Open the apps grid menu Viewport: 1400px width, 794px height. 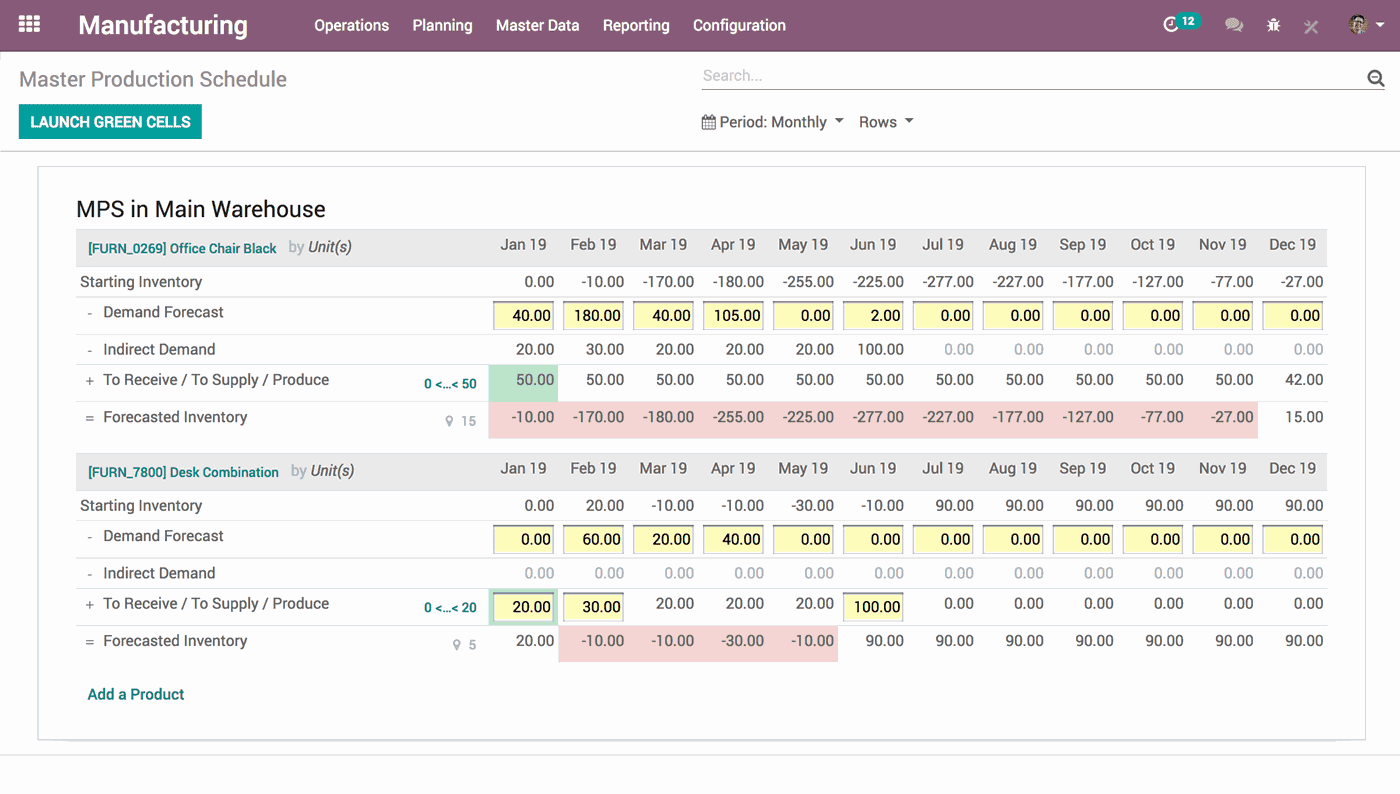click(27, 23)
